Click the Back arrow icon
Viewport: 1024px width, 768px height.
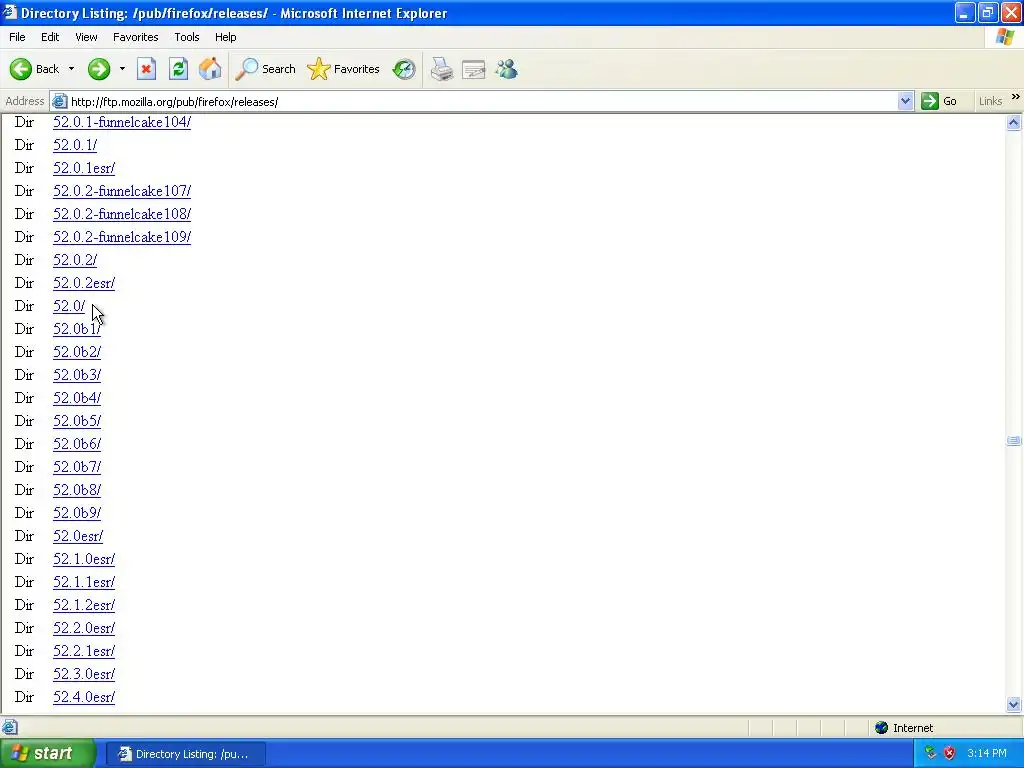[20, 69]
